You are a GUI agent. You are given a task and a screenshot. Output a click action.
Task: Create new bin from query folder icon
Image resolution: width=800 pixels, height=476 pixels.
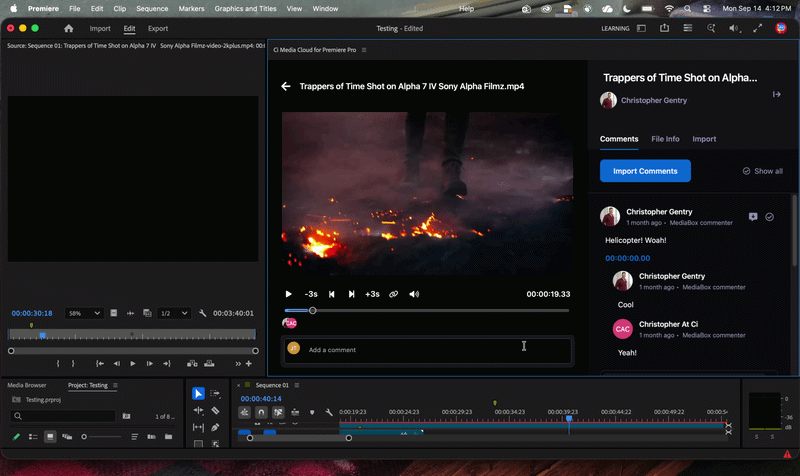tap(126, 416)
